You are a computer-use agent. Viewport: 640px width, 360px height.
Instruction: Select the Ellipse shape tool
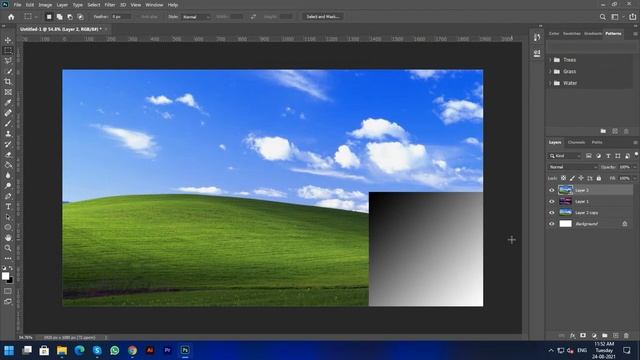tap(8, 227)
